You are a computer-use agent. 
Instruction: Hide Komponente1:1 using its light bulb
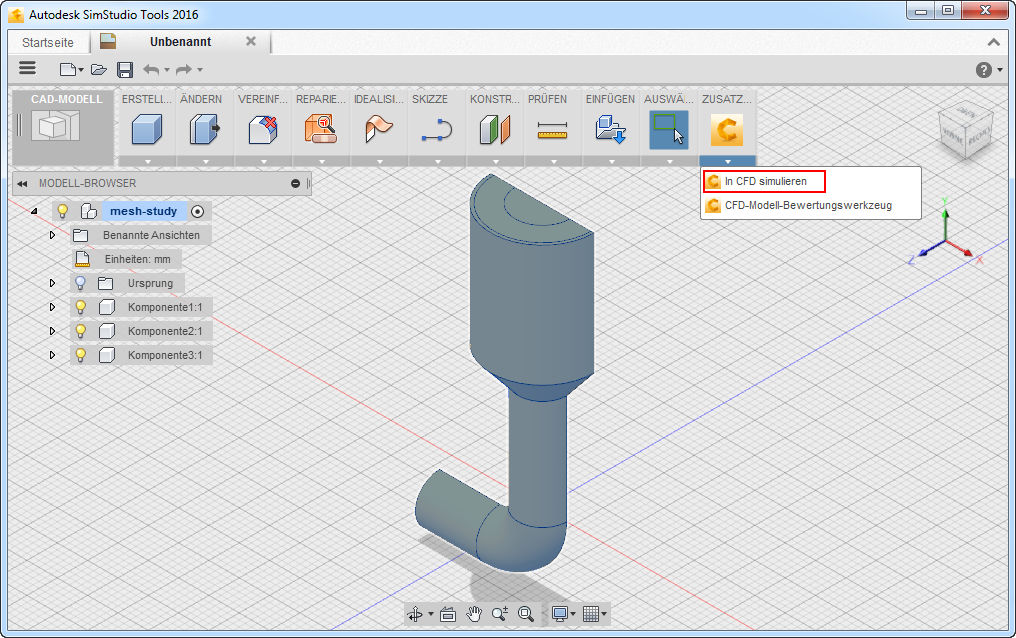point(80,307)
